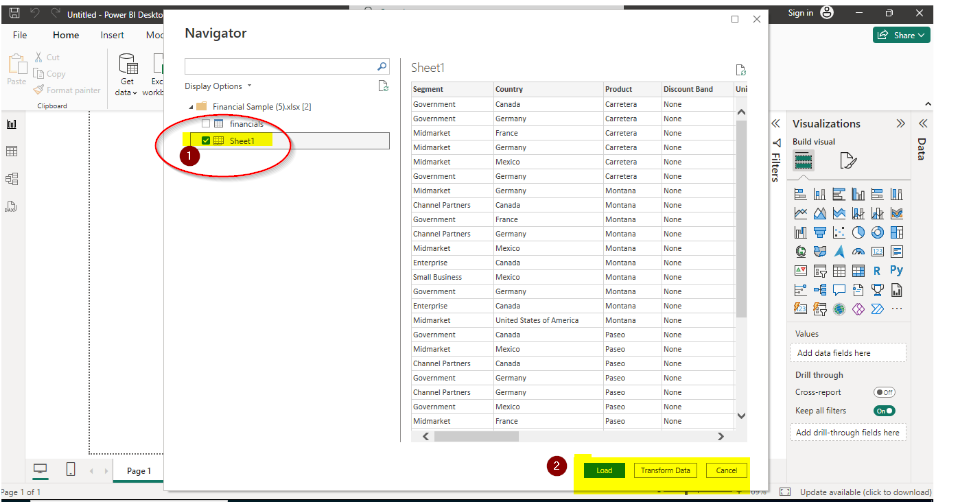Image resolution: width=958 pixels, height=502 pixels.
Task: Insert the R script visual
Action: [x=877, y=271]
